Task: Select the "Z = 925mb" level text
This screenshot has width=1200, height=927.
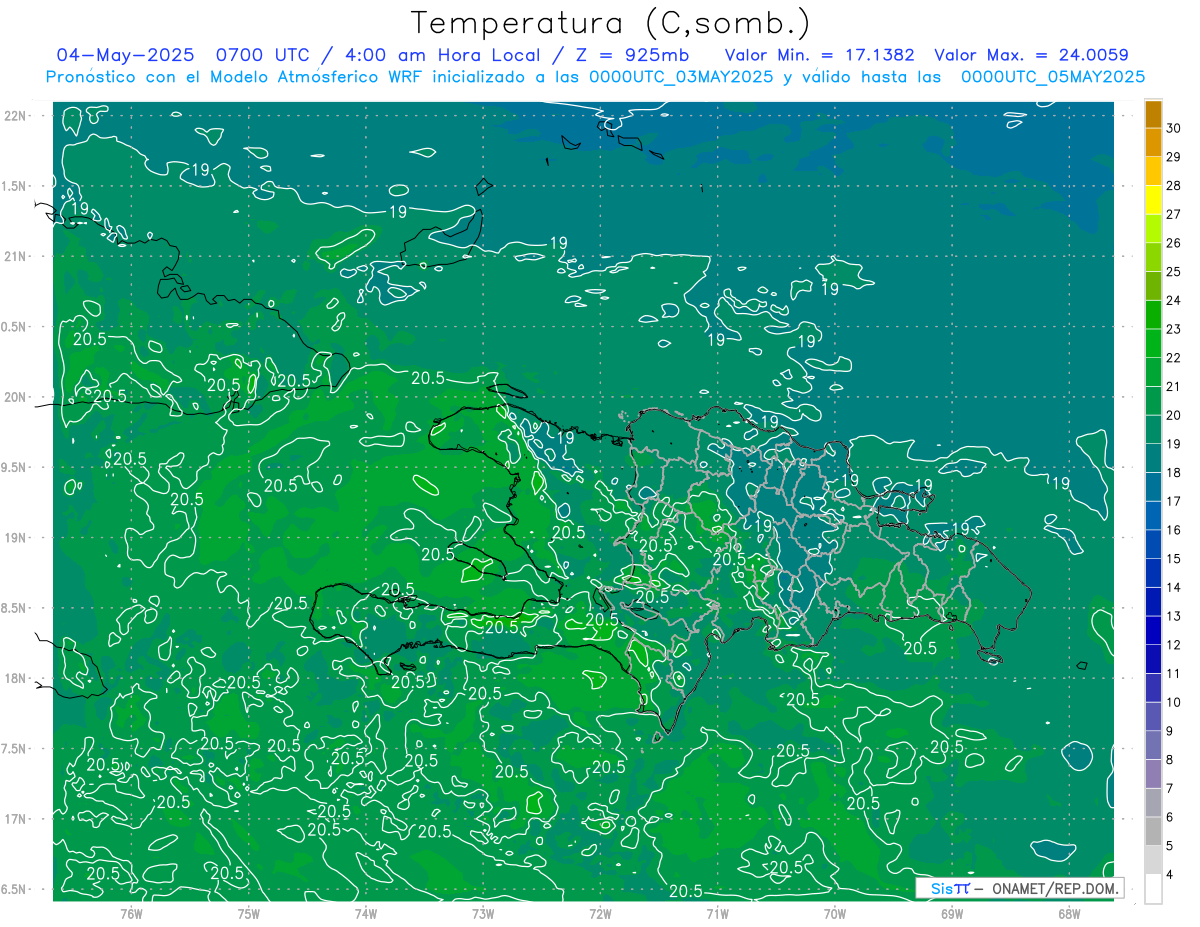Action: tap(628, 55)
